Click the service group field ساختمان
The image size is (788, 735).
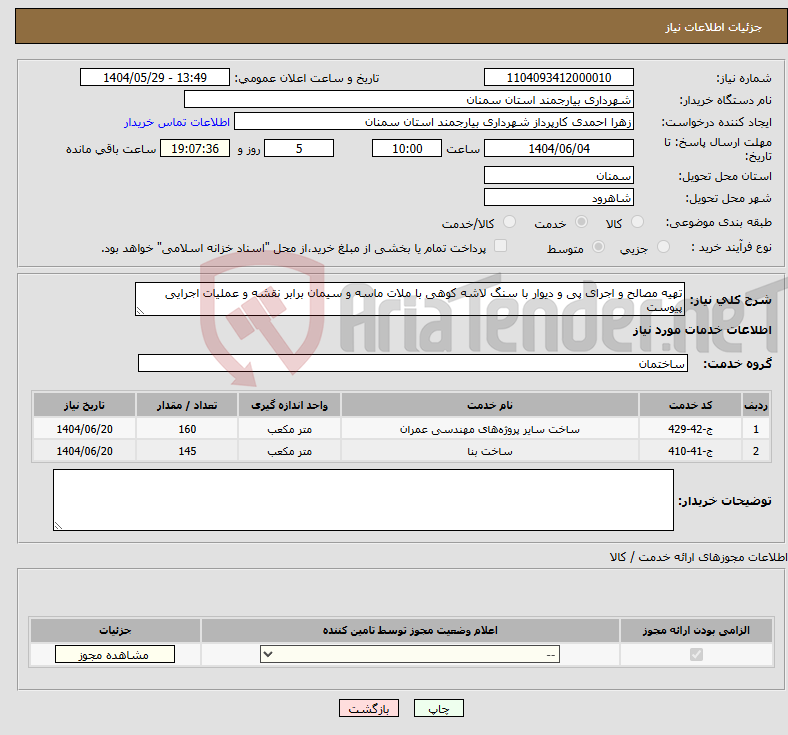(x=413, y=363)
